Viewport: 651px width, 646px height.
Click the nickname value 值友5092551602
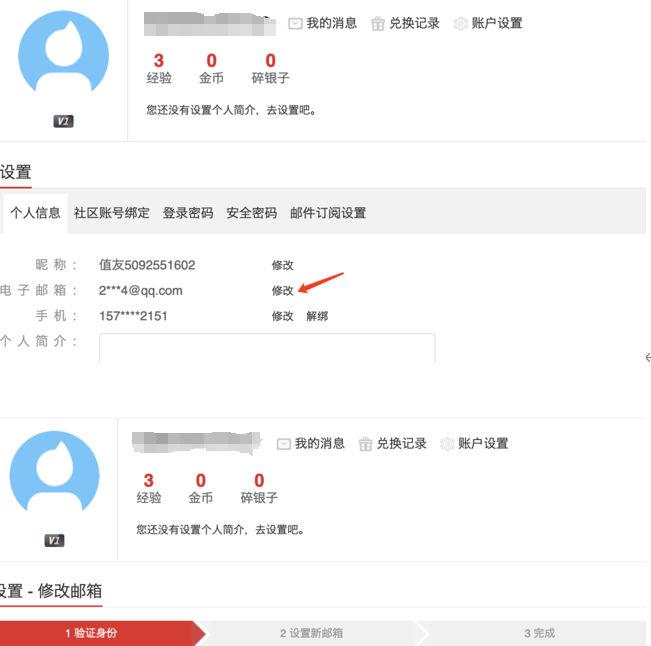point(147,265)
